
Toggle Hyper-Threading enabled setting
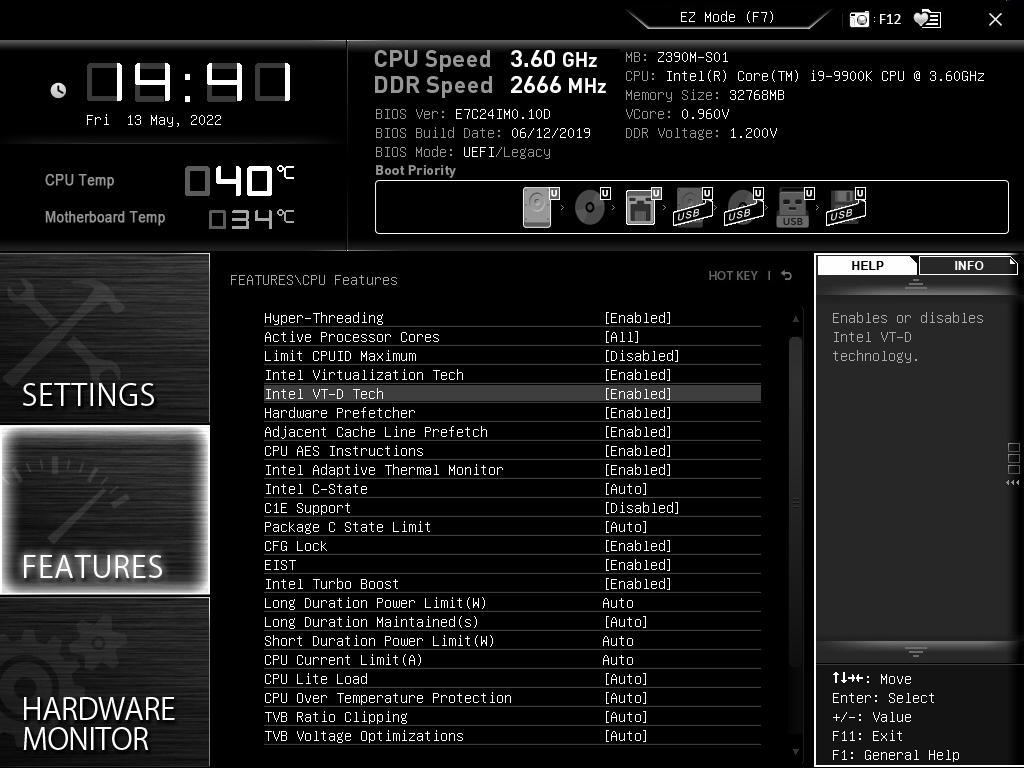pyautogui.click(x=512, y=318)
